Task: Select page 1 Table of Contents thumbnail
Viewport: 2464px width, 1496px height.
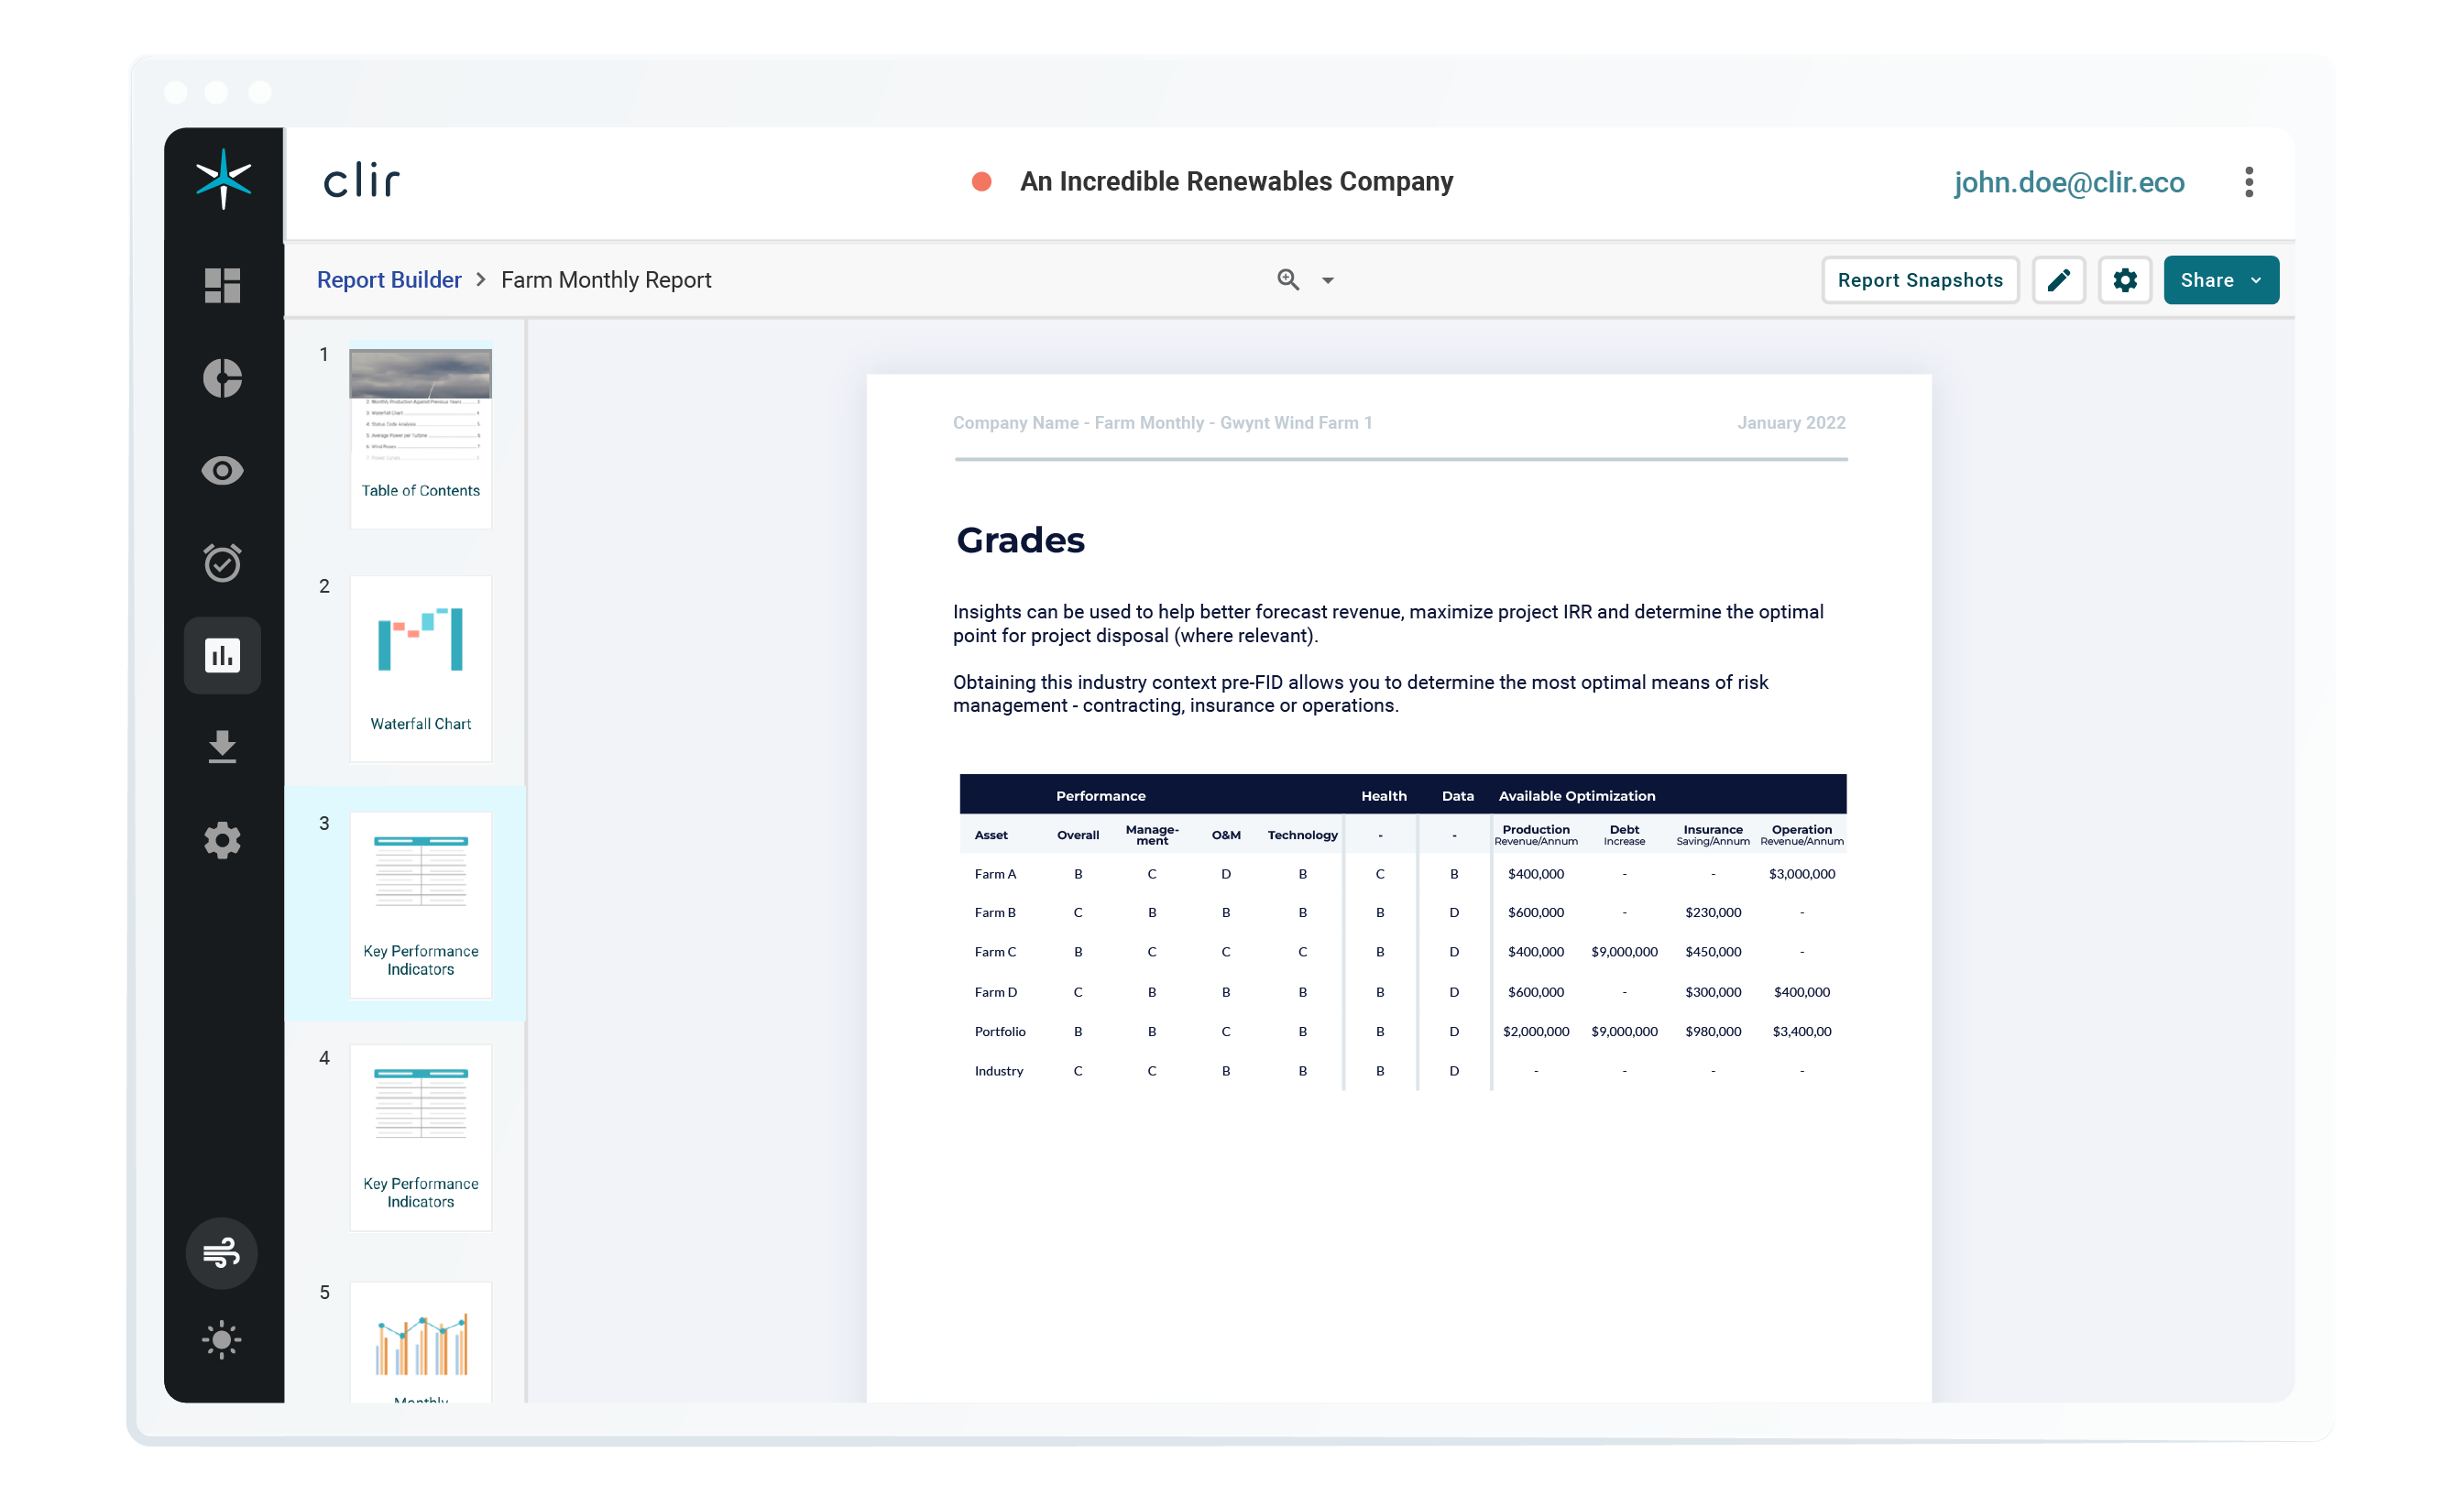Action: pos(420,438)
